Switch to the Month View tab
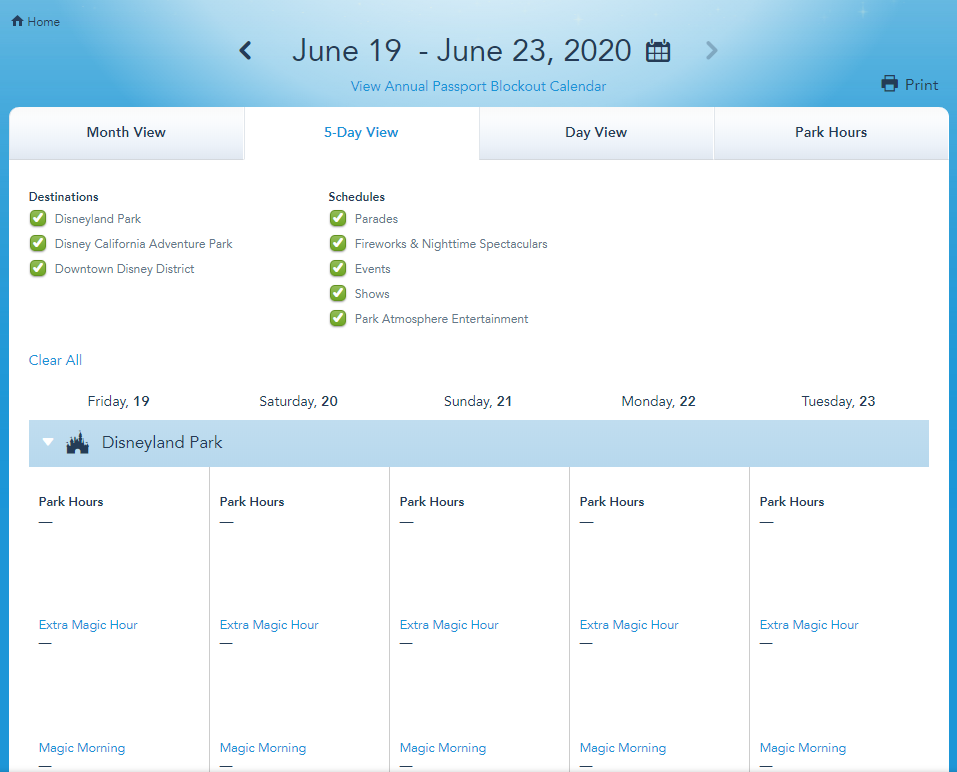The image size is (957, 772). click(x=126, y=133)
